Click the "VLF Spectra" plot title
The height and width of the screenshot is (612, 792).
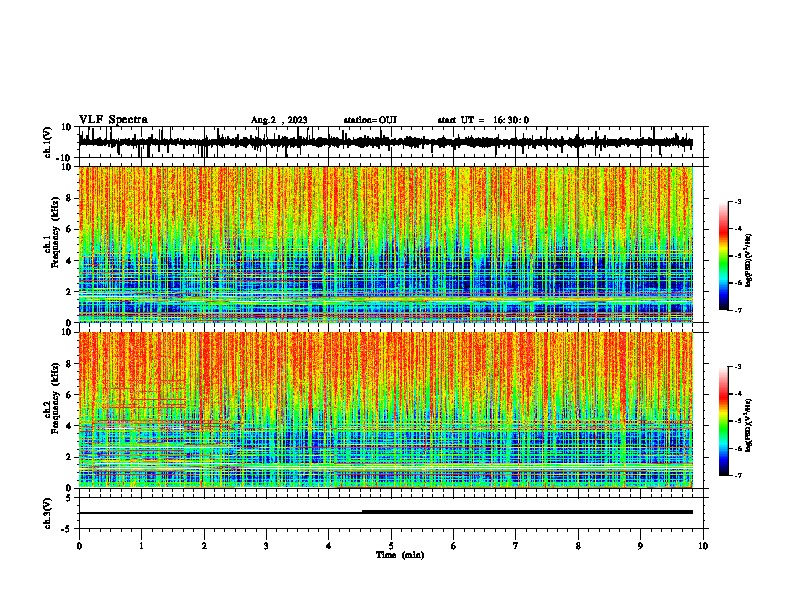click(x=113, y=120)
